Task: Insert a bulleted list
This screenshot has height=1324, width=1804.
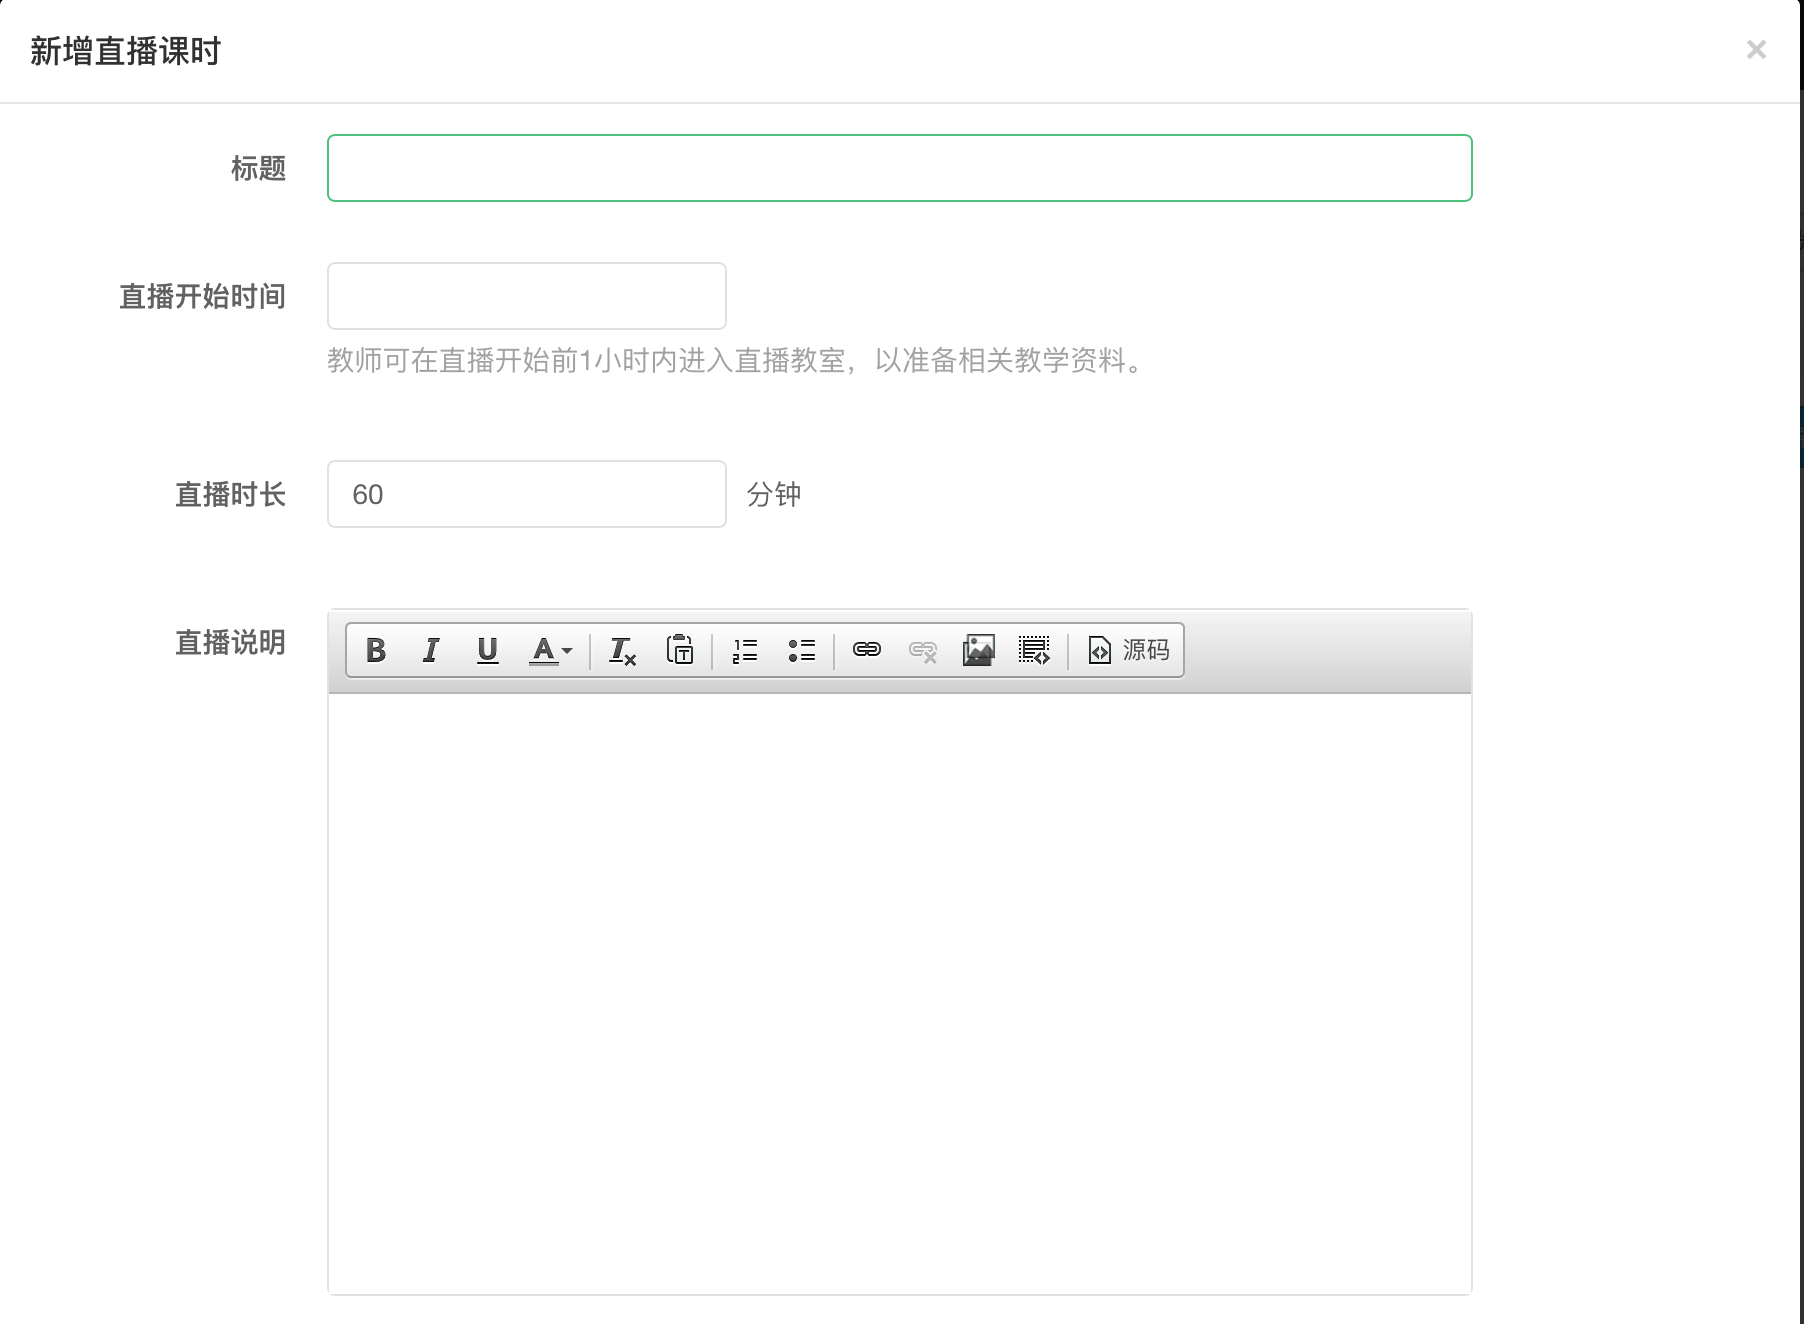Action: [801, 651]
